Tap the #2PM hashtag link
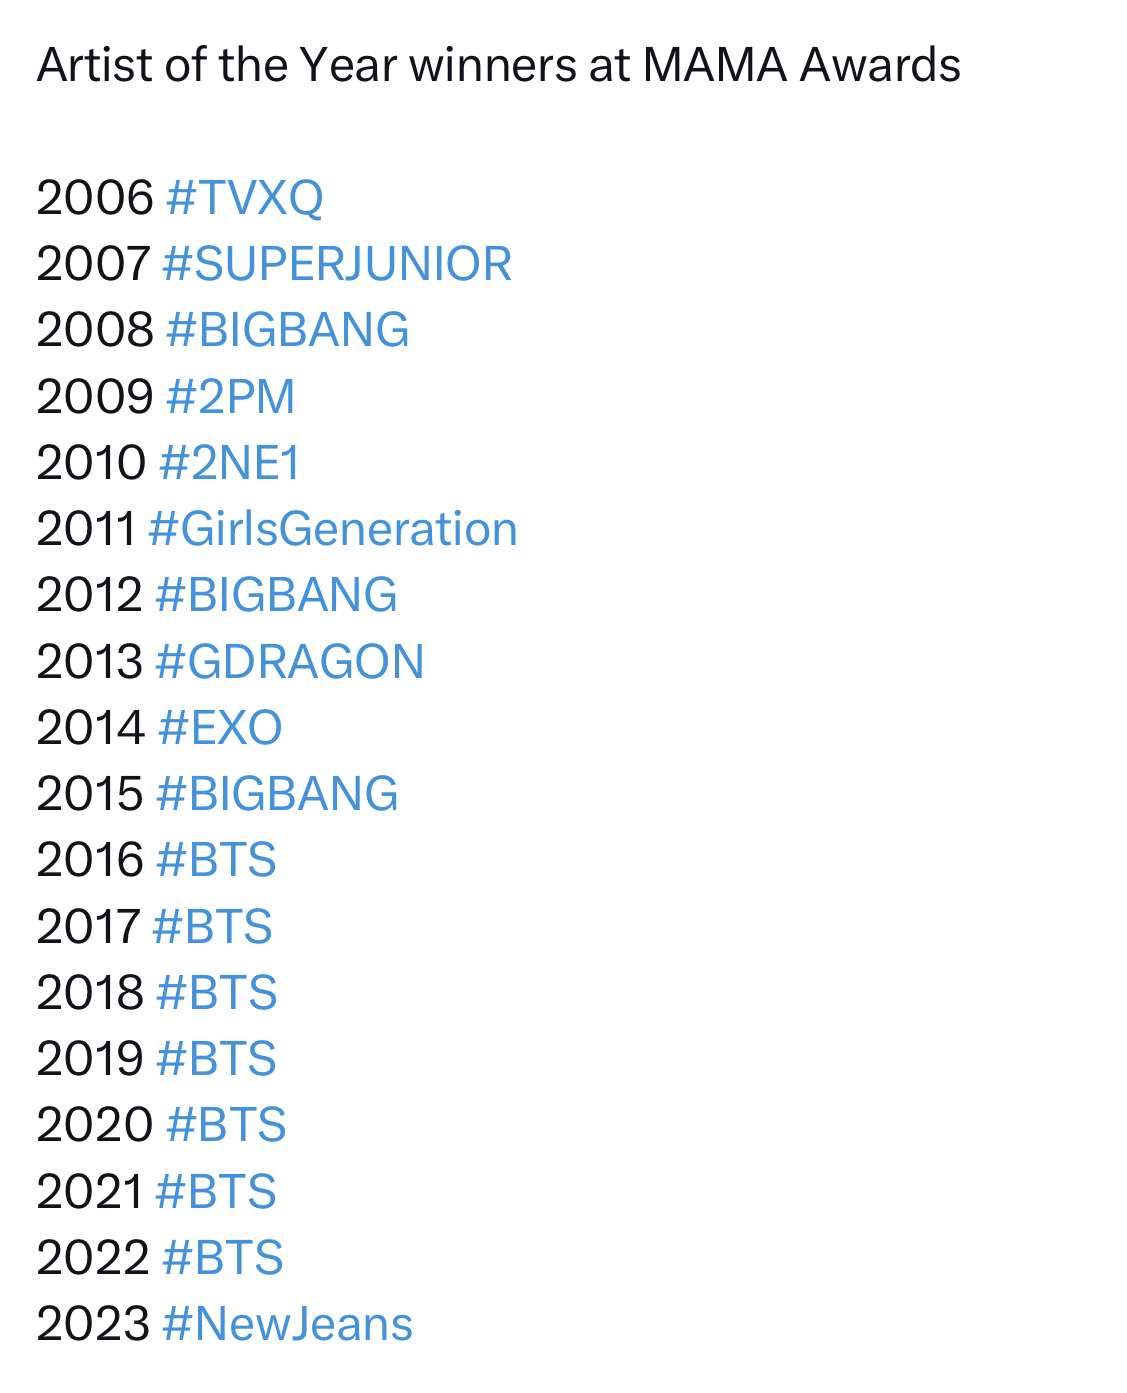 [230, 397]
